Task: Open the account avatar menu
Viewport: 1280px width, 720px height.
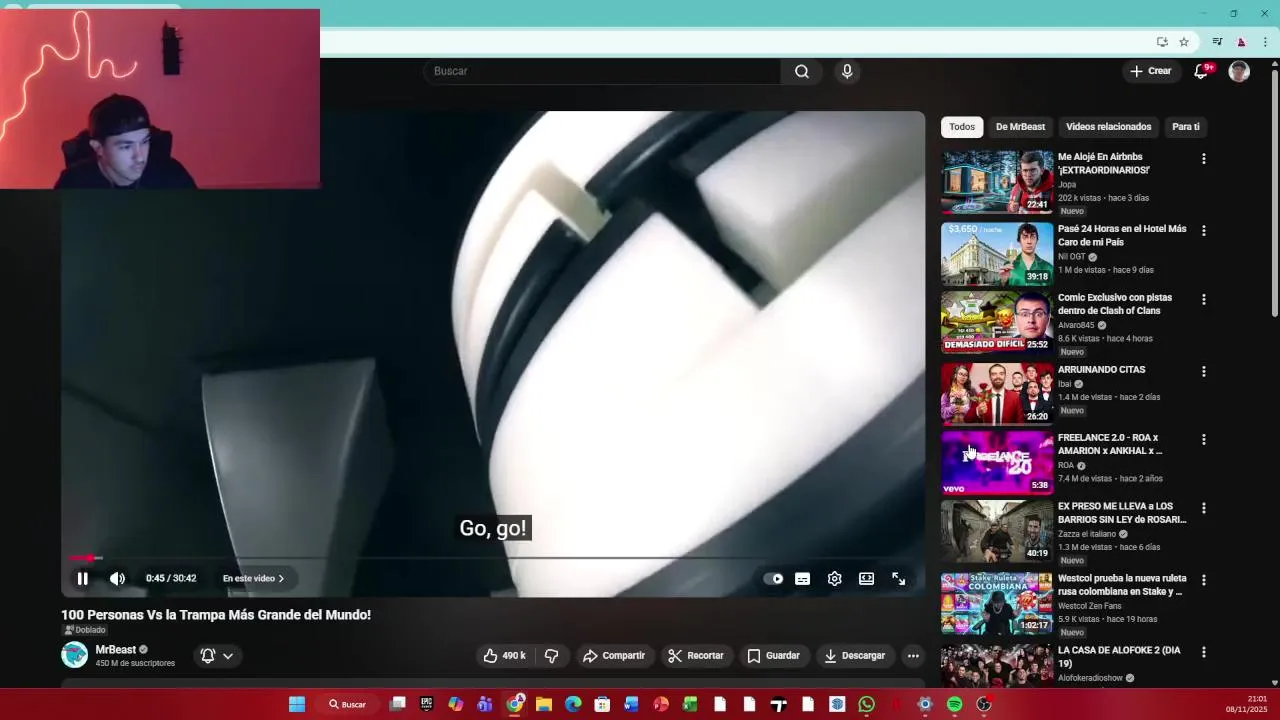Action: click(x=1239, y=71)
